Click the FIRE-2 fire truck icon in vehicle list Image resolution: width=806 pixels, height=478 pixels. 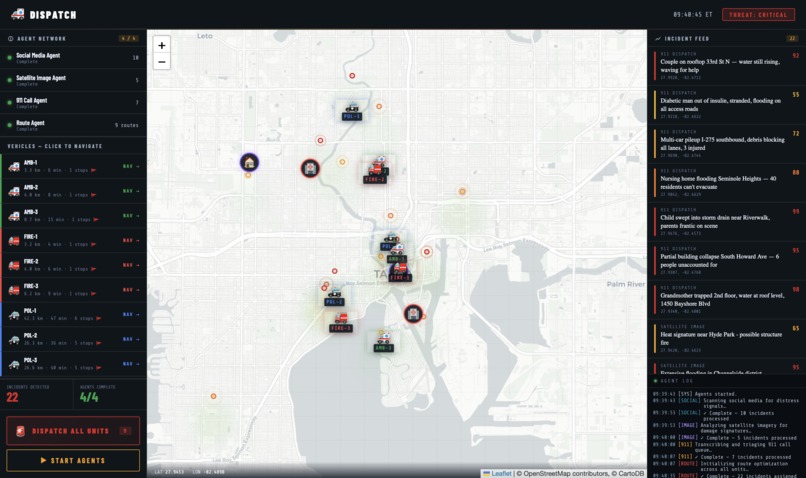point(14,265)
